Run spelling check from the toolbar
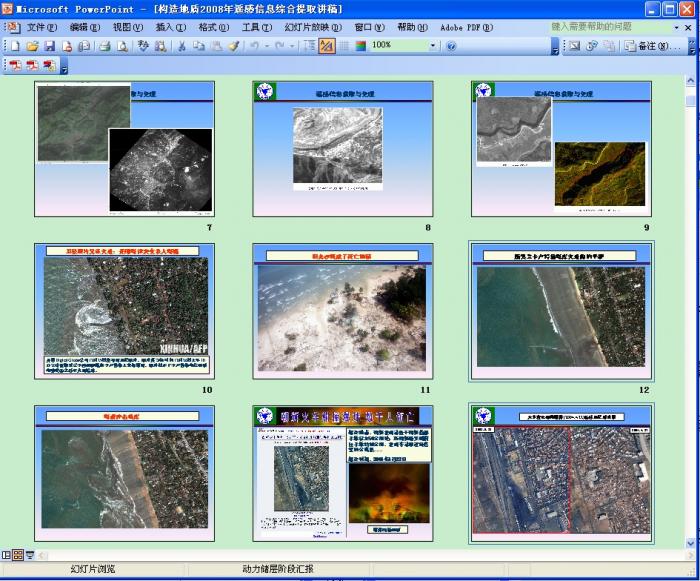 tap(143, 46)
